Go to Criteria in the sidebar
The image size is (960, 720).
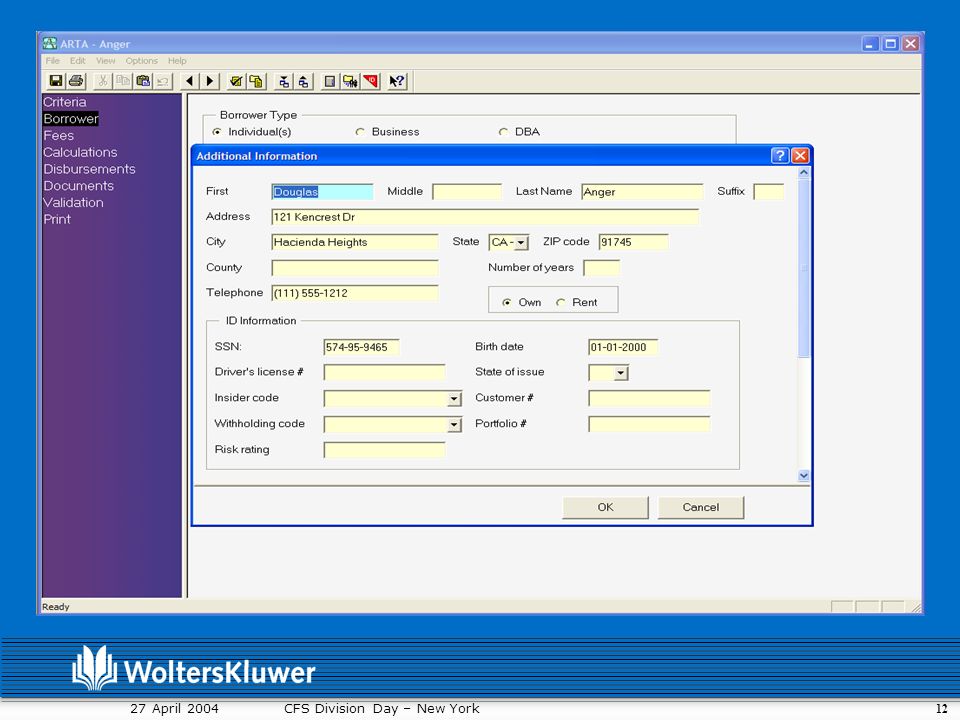pos(64,102)
